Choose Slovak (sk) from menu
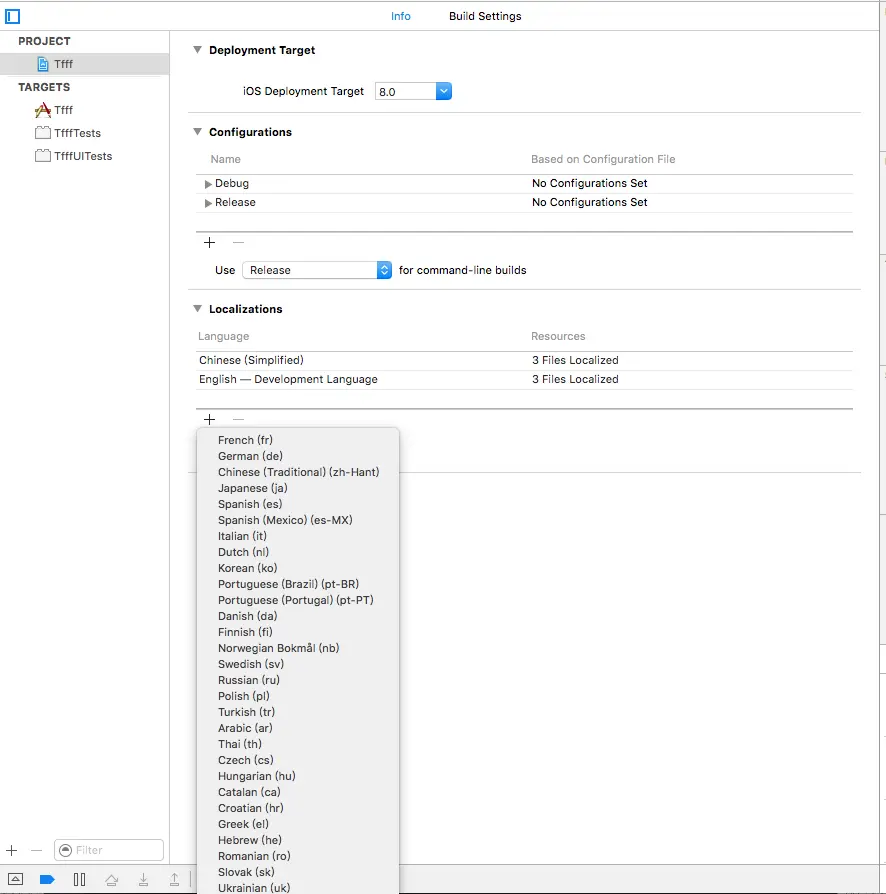The image size is (886, 894). coord(298,872)
